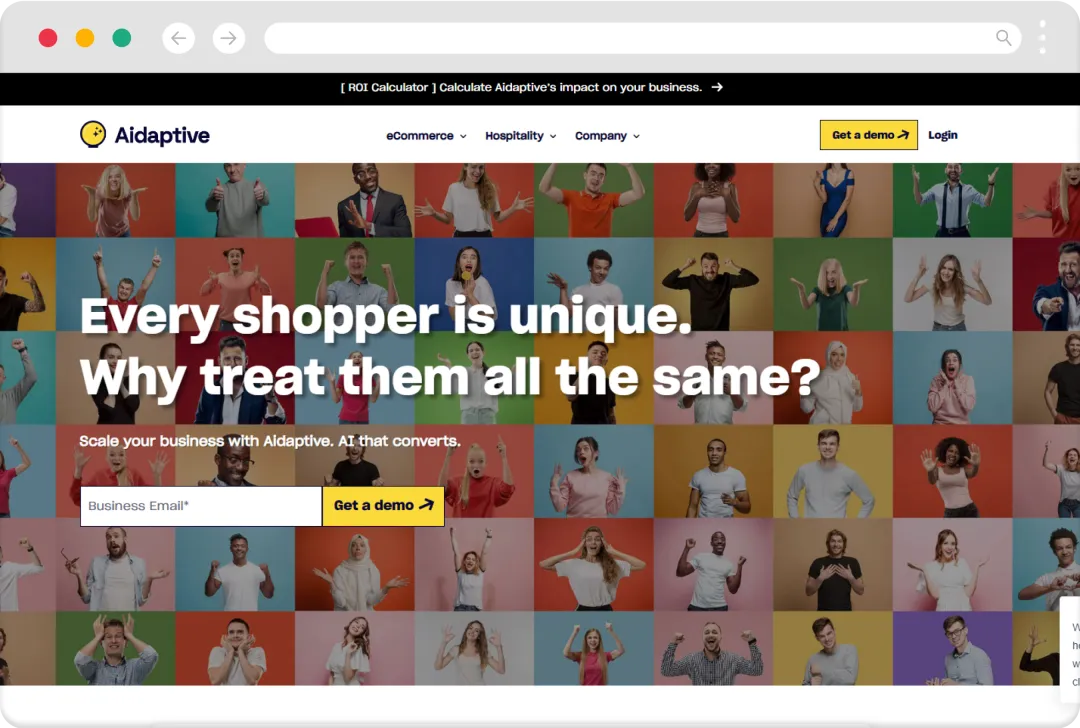The width and height of the screenshot is (1080, 728).
Task: Click the Aidaptive wordmark text
Action: click(162, 136)
